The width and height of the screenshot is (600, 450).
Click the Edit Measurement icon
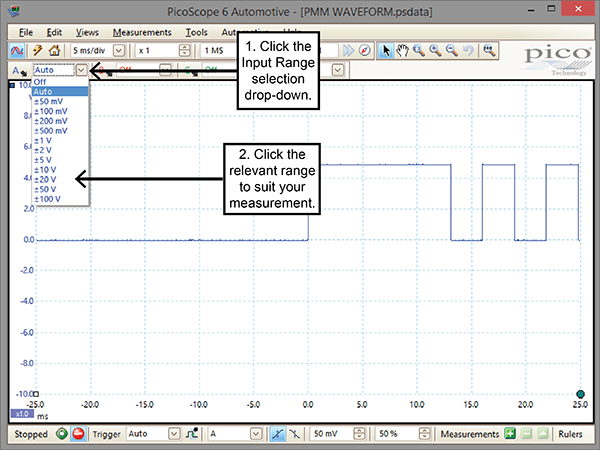(x=543, y=434)
